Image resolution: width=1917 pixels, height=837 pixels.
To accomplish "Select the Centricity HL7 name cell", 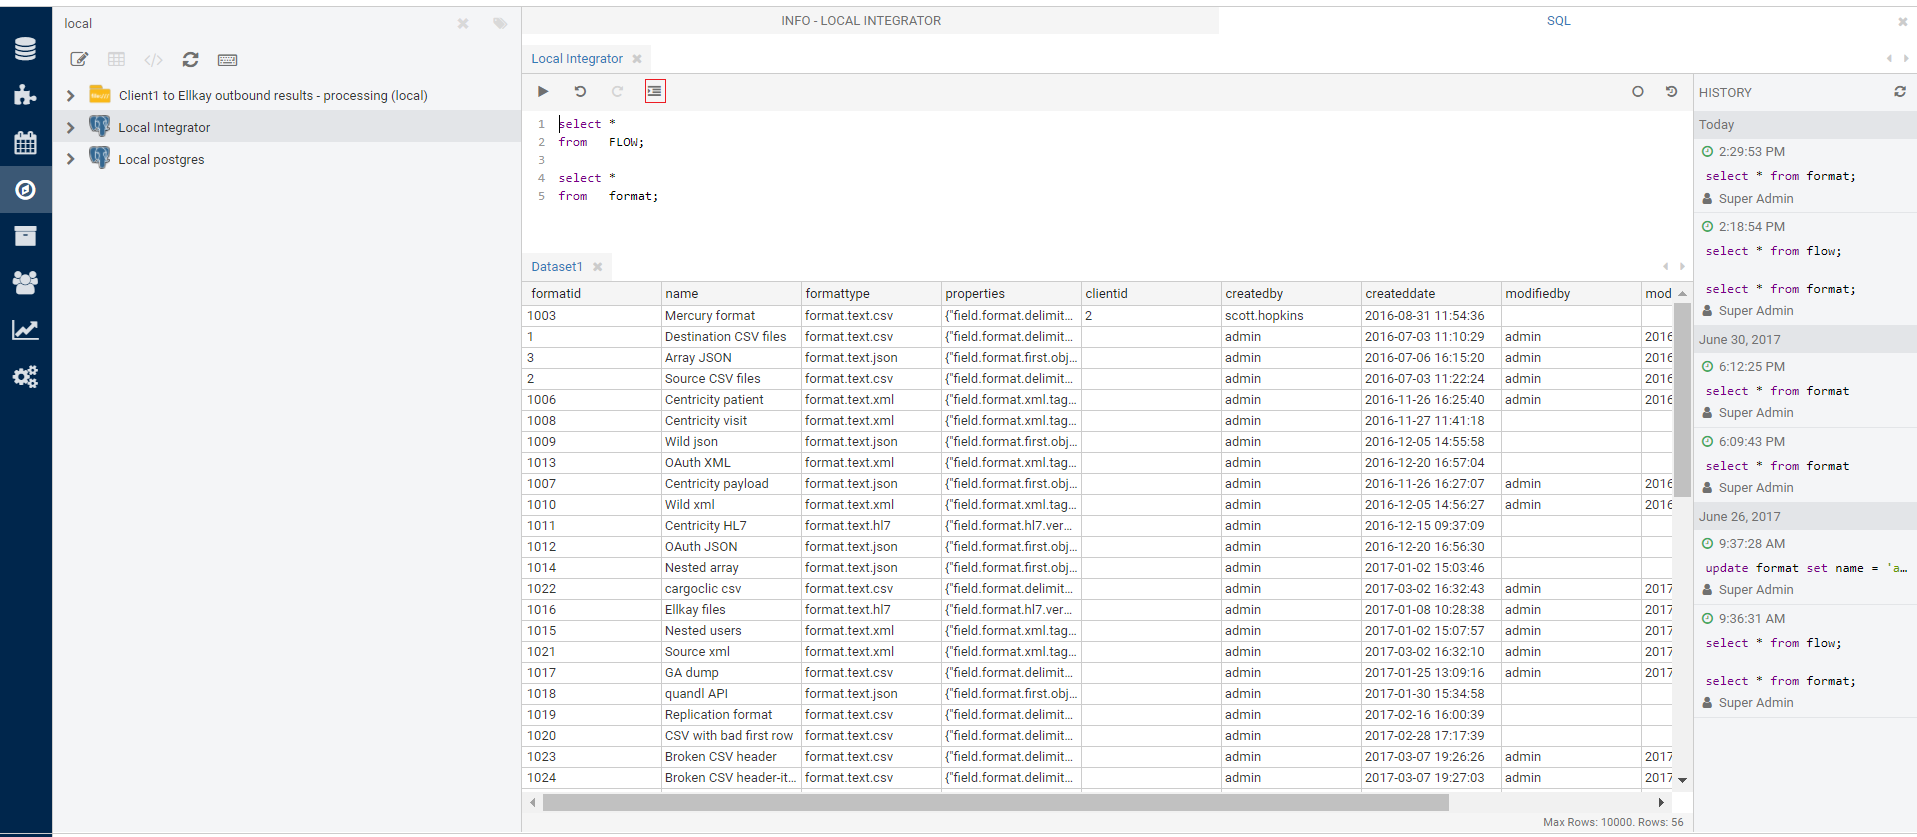I will [x=731, y=525].
